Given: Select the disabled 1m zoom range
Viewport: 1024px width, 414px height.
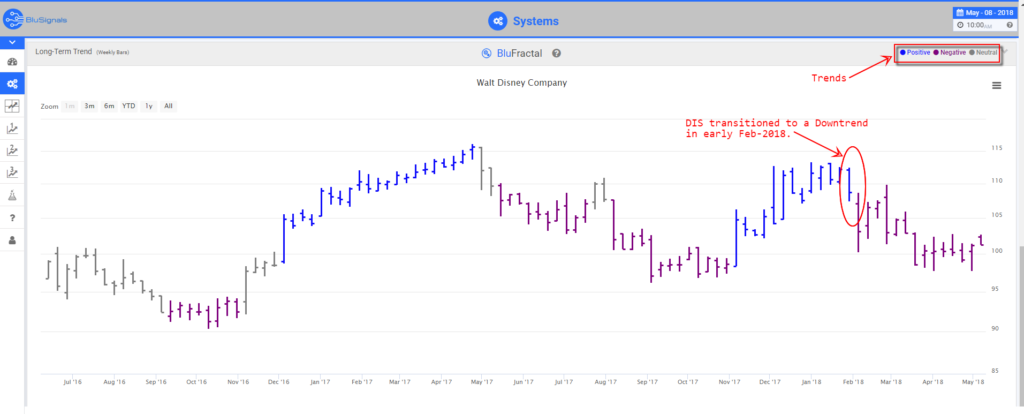Looking at the screenshot, I should click(x=70, y=106).
